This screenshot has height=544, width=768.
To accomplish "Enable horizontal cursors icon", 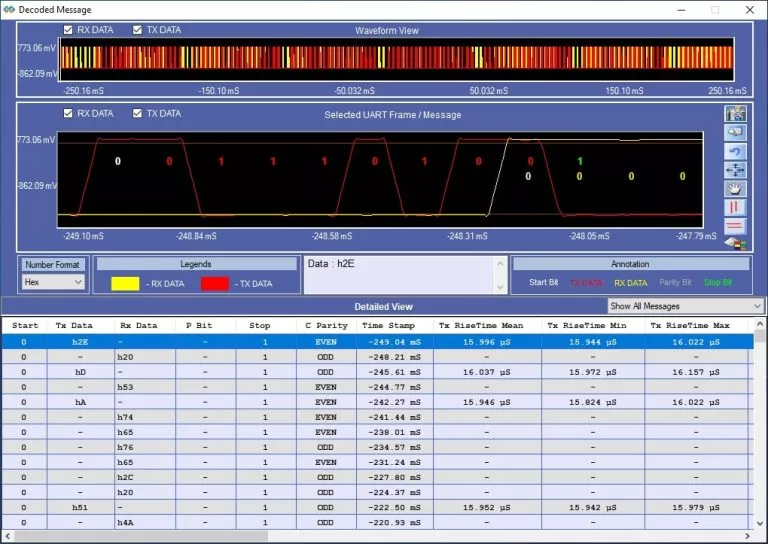I will click(x=736, y=225).
